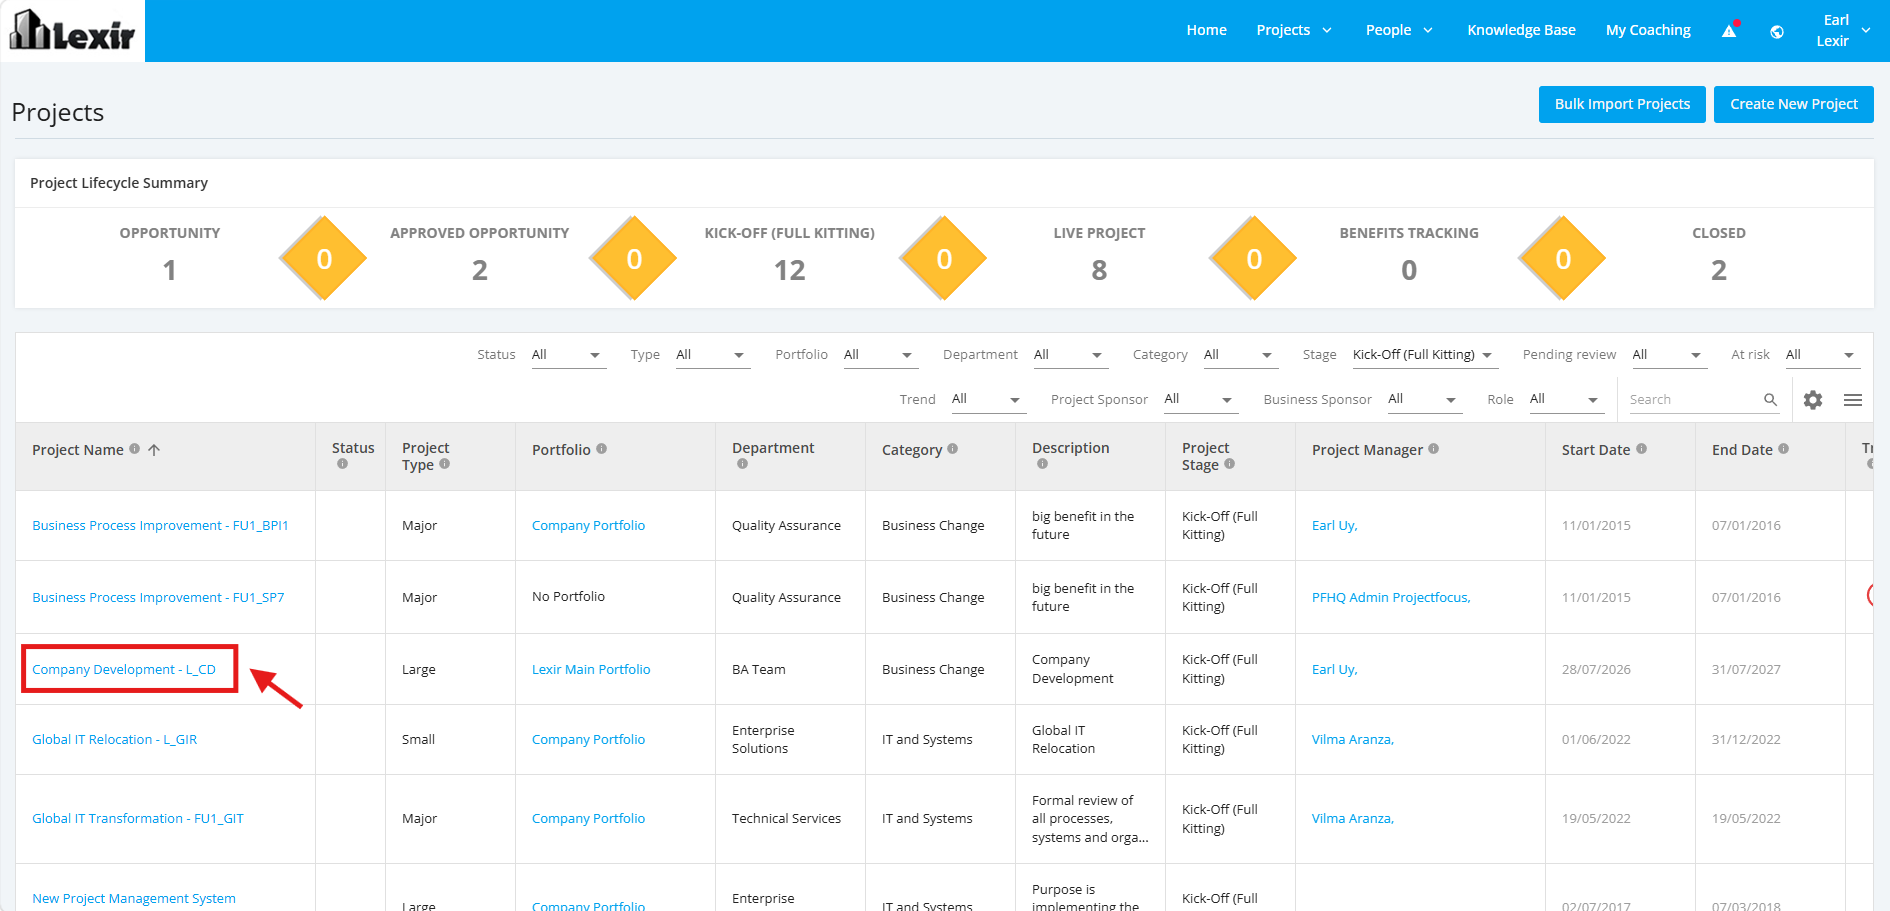Viewport: 1890px width, 911px height.
Task: Click the search magnifier icon
Action: (x=1770, y=400)
